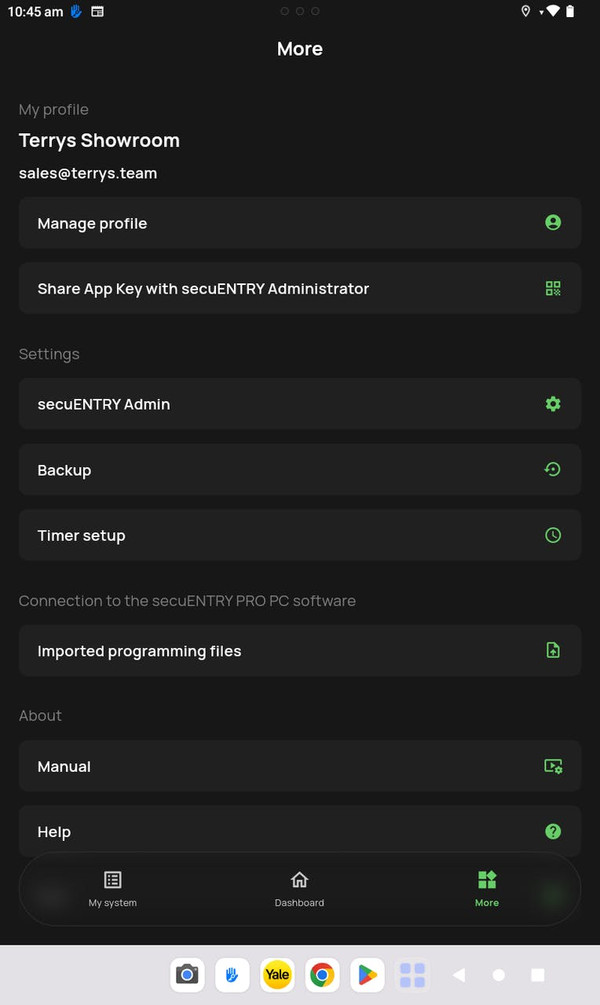Tap the About section header
600x1005 pixels.
tap(40, 715)
